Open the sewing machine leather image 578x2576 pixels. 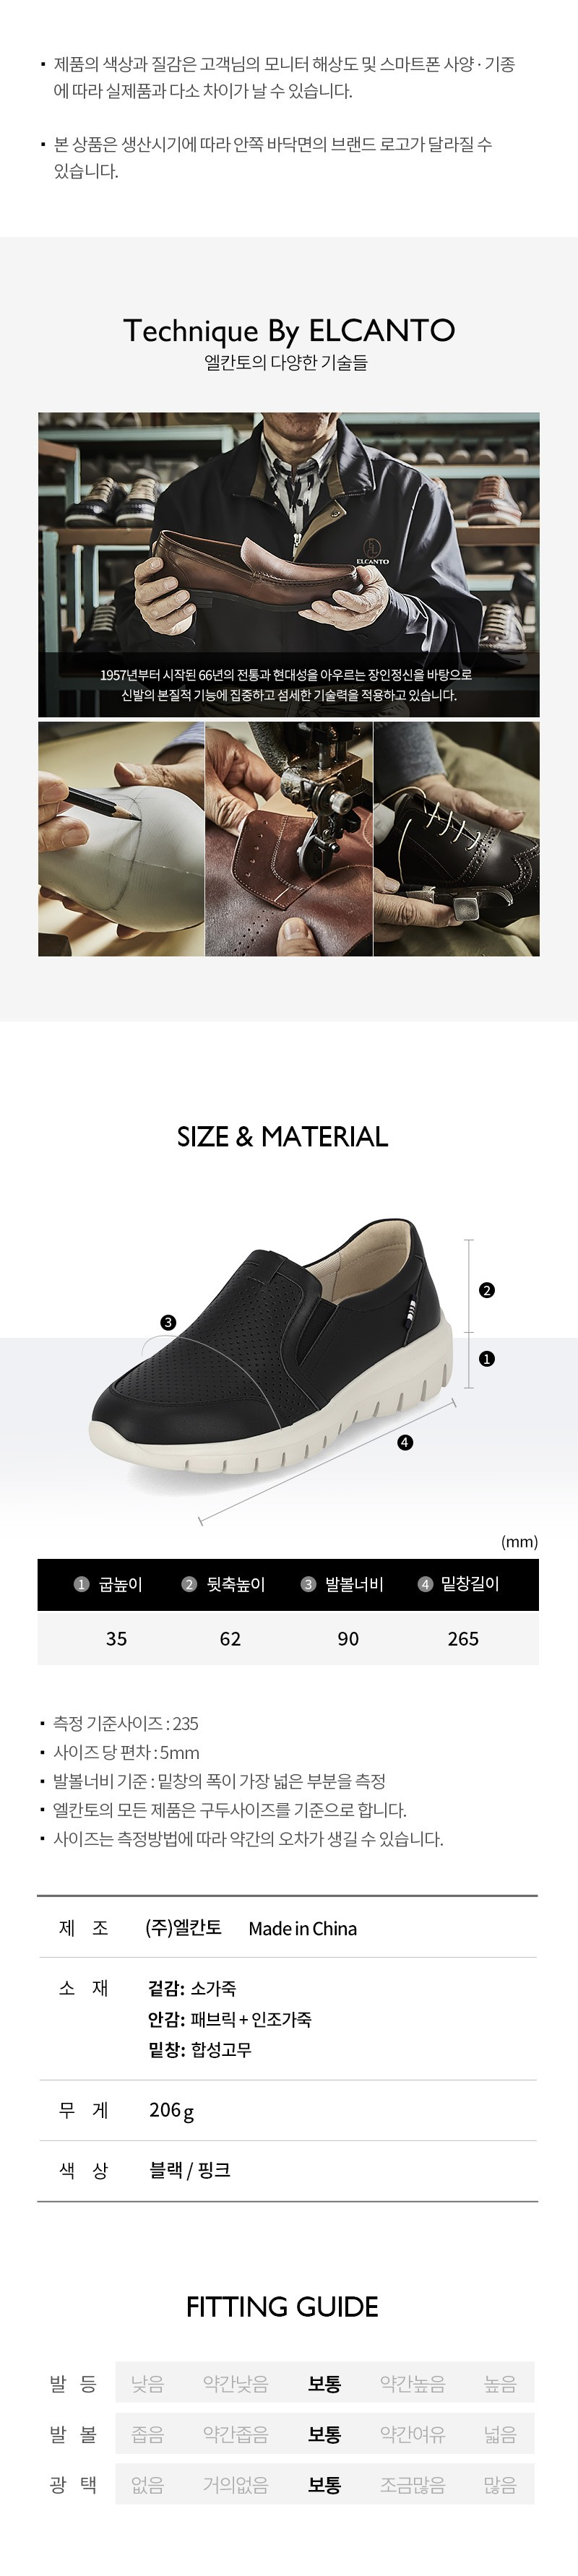click(x=289, y=839)
